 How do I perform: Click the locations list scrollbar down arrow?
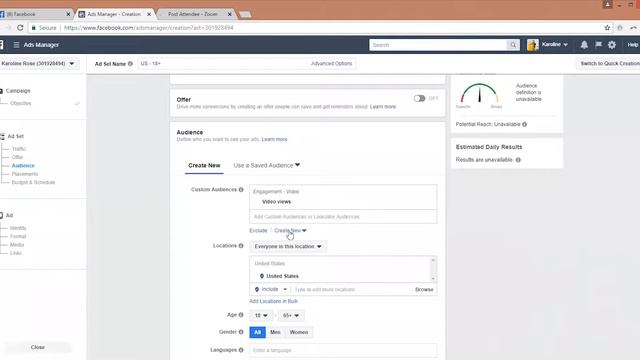pos(433,278)
